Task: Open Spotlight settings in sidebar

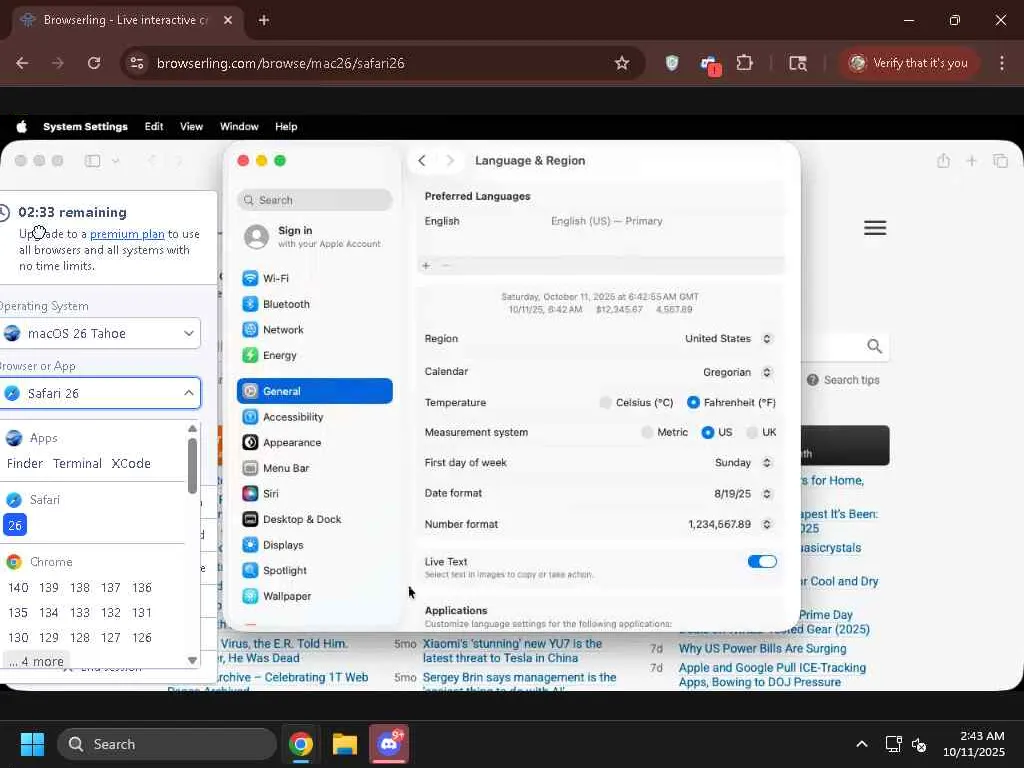Action: (314, 570)
